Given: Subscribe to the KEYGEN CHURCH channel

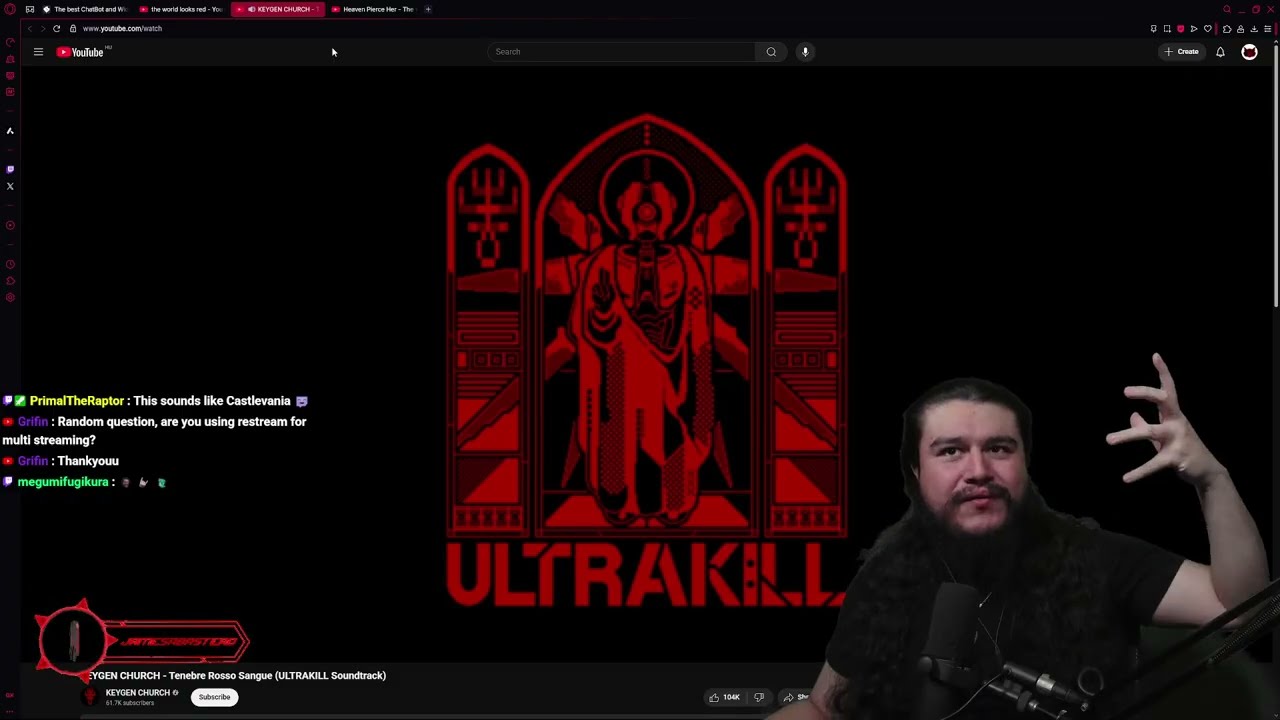Looking at the screenshot, I should [214, 697].
